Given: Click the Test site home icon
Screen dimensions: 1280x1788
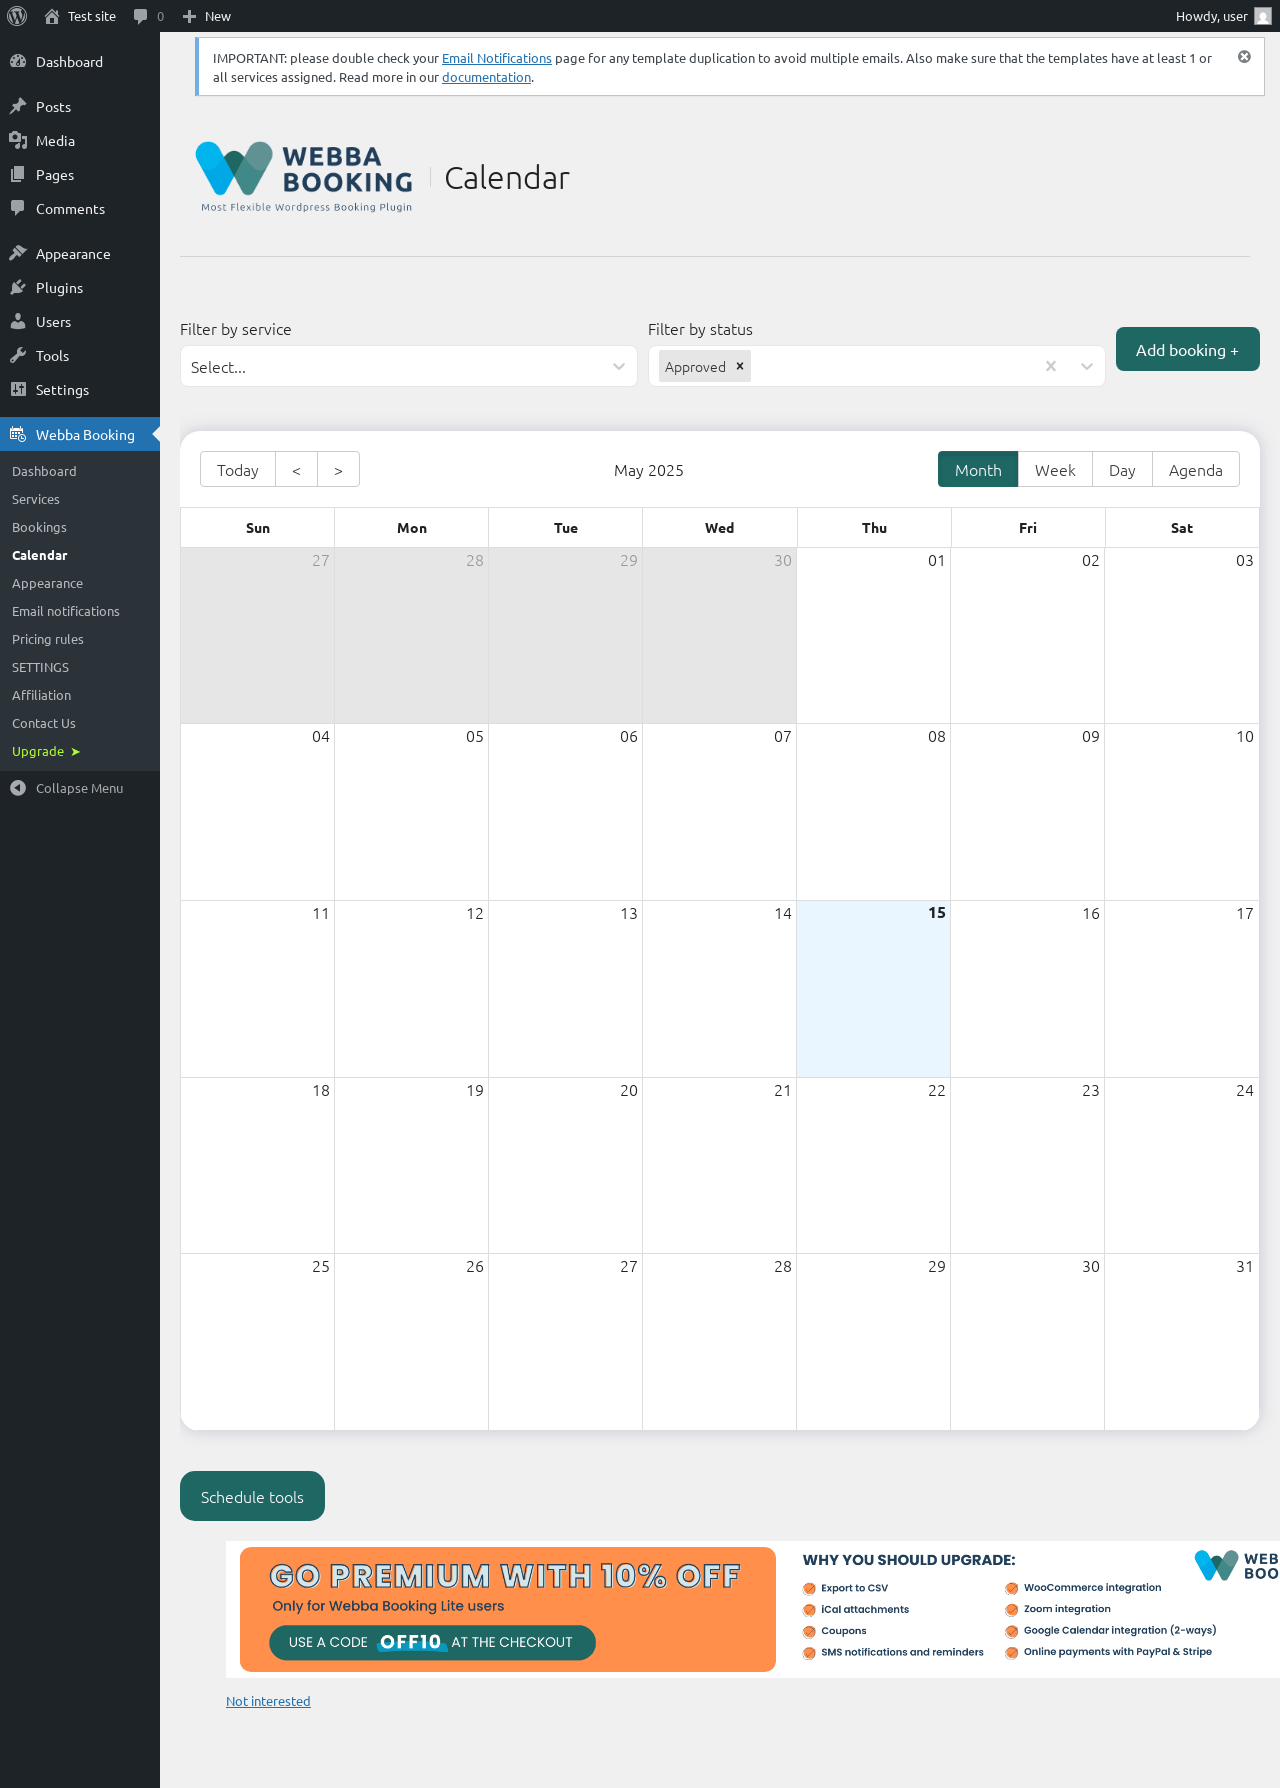Looking at the screenshot, I should point(52,16).
